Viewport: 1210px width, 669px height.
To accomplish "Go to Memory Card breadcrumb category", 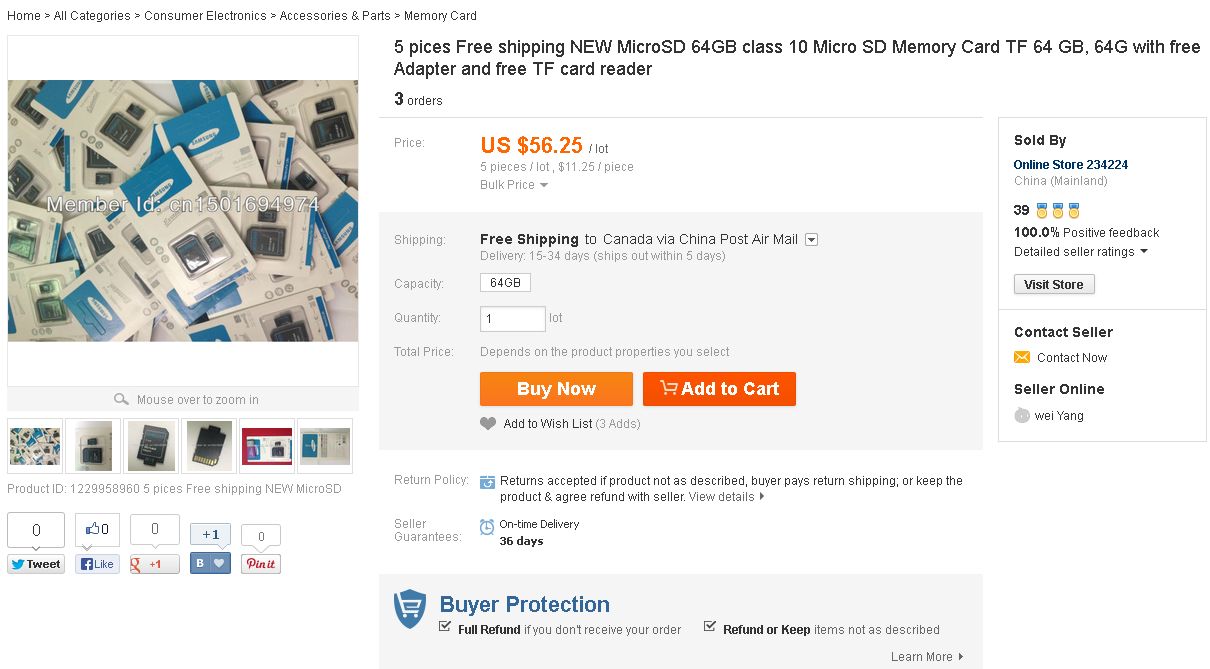I will click(x=440, y=16).
